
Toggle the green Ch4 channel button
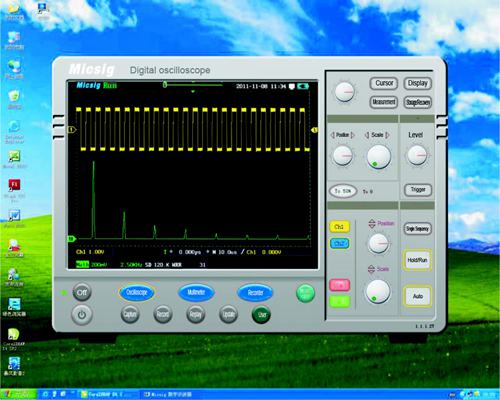click(339, 301)
